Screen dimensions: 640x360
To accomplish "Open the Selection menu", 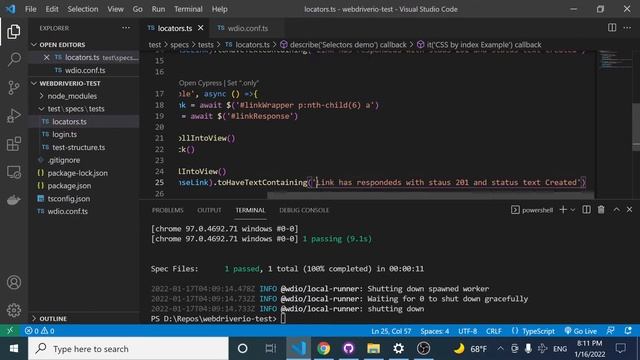I will coord(83,9).
